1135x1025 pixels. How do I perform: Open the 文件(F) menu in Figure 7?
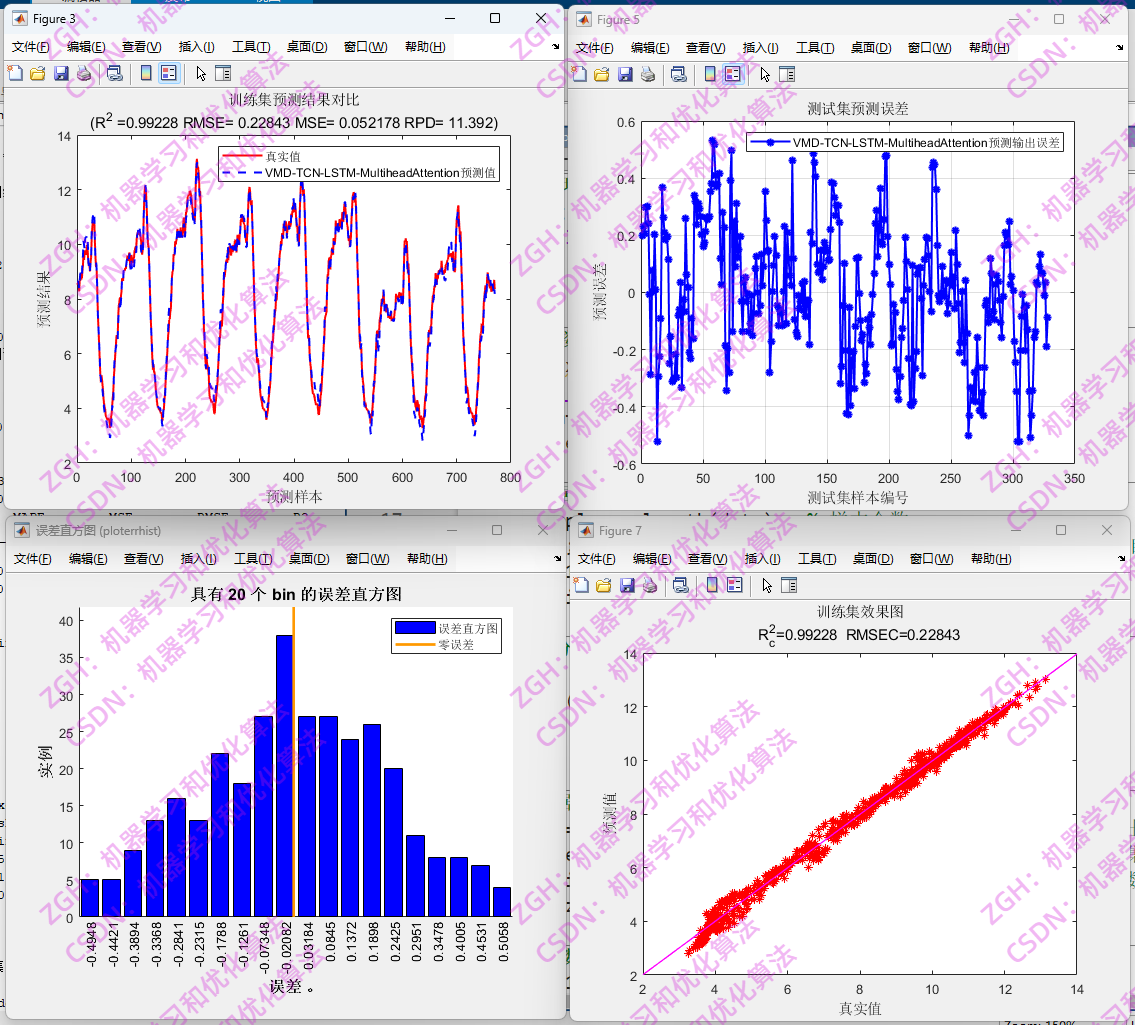click(596, 559)
